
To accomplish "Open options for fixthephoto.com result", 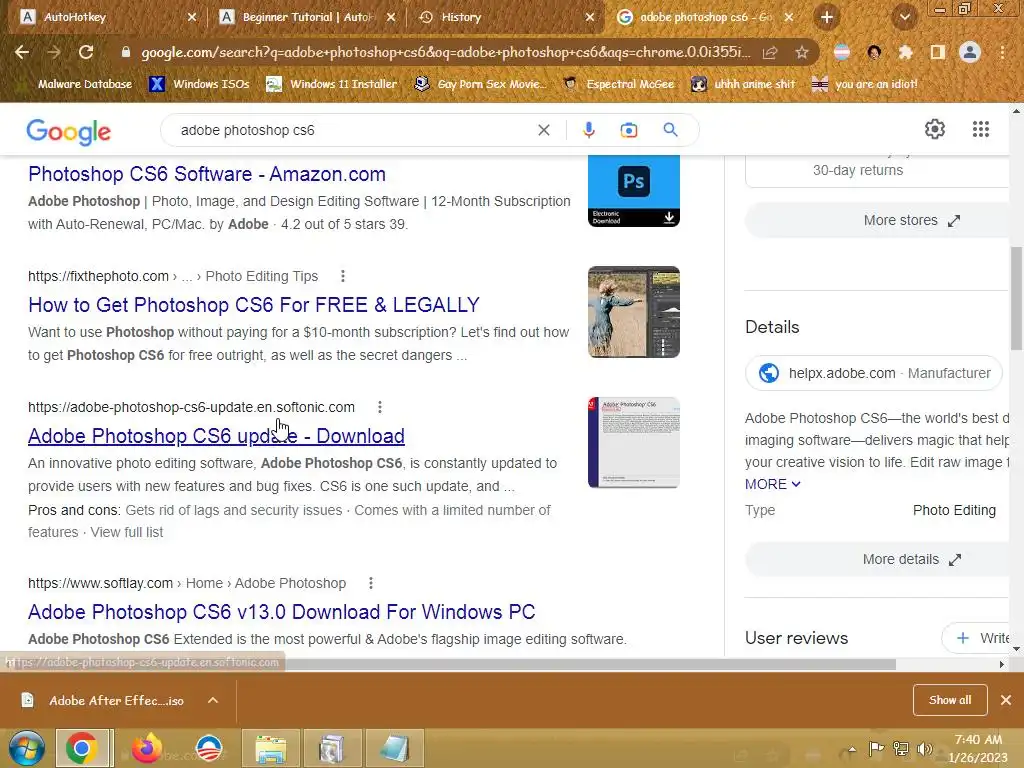I will pos(343,276).
